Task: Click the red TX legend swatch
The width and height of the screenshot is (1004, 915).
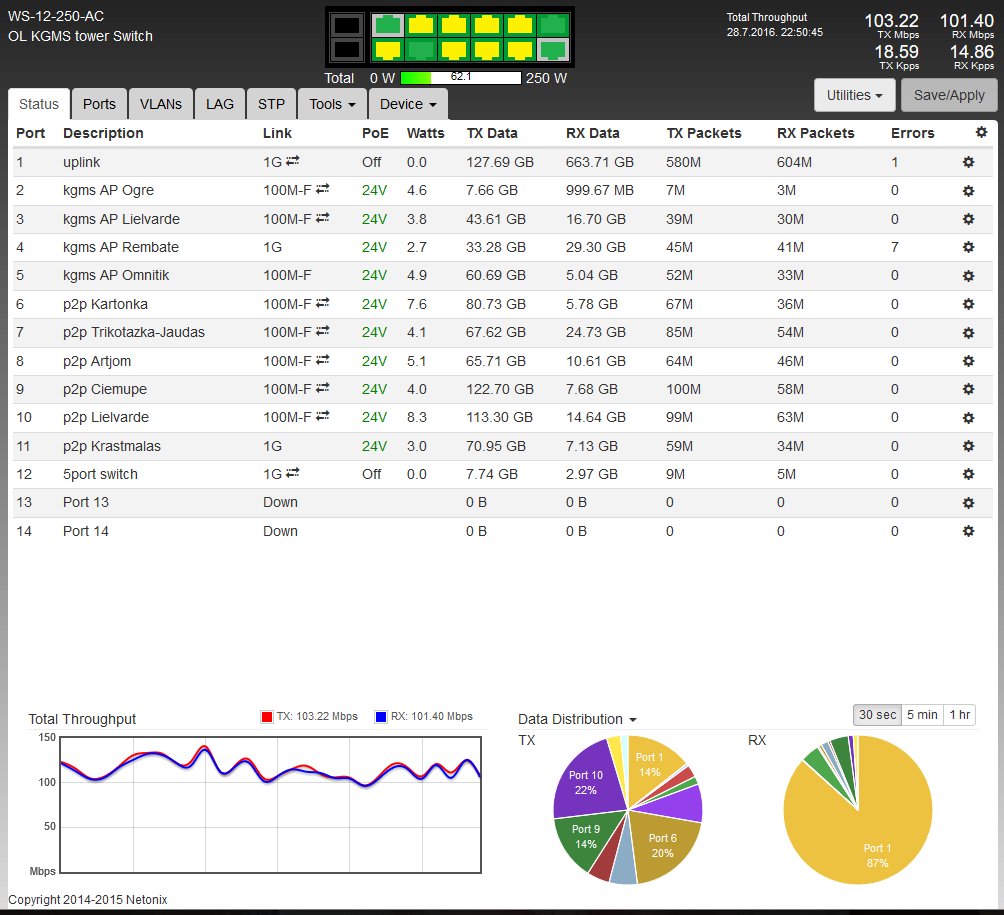Action: [267, 717]
